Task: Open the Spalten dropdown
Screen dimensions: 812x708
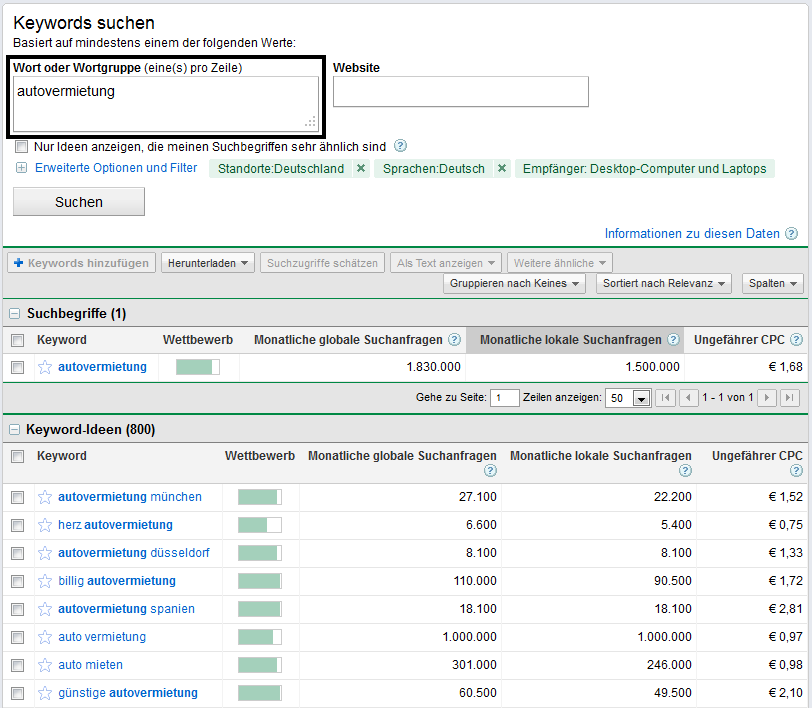Action: 772,283
